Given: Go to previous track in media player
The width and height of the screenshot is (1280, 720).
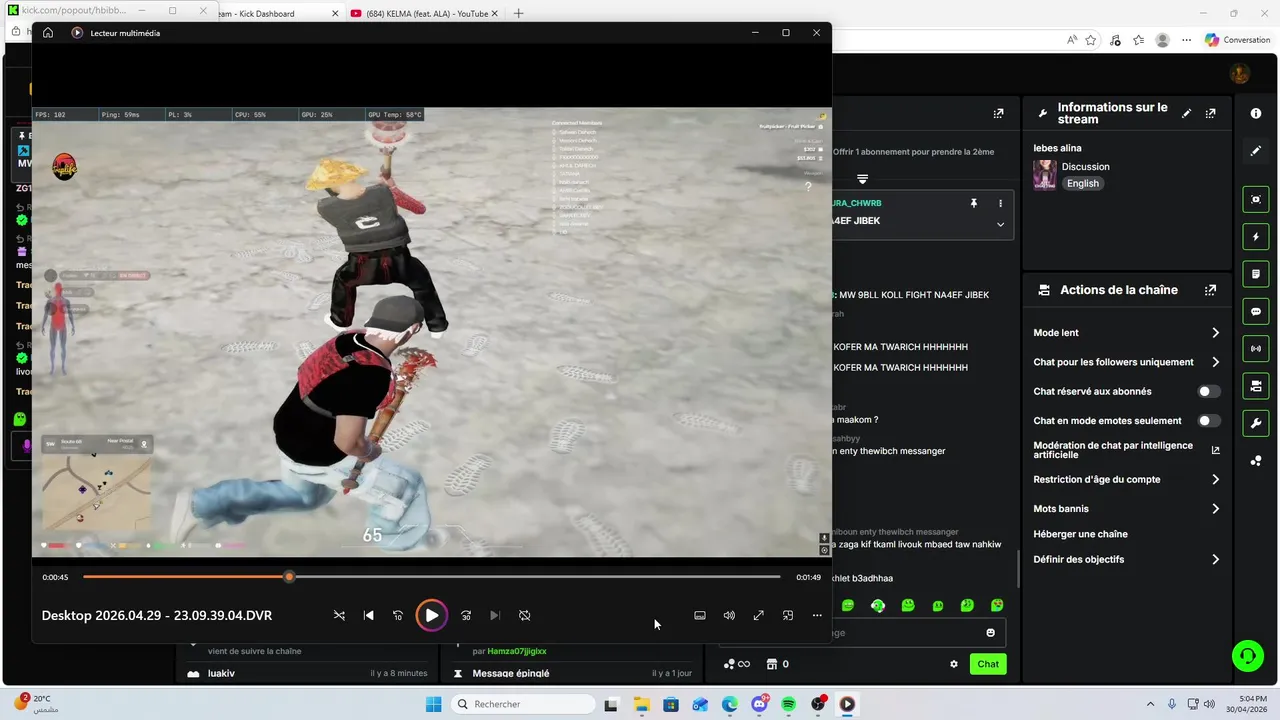Looking at the screenshot, I should [x=368, y=615].
